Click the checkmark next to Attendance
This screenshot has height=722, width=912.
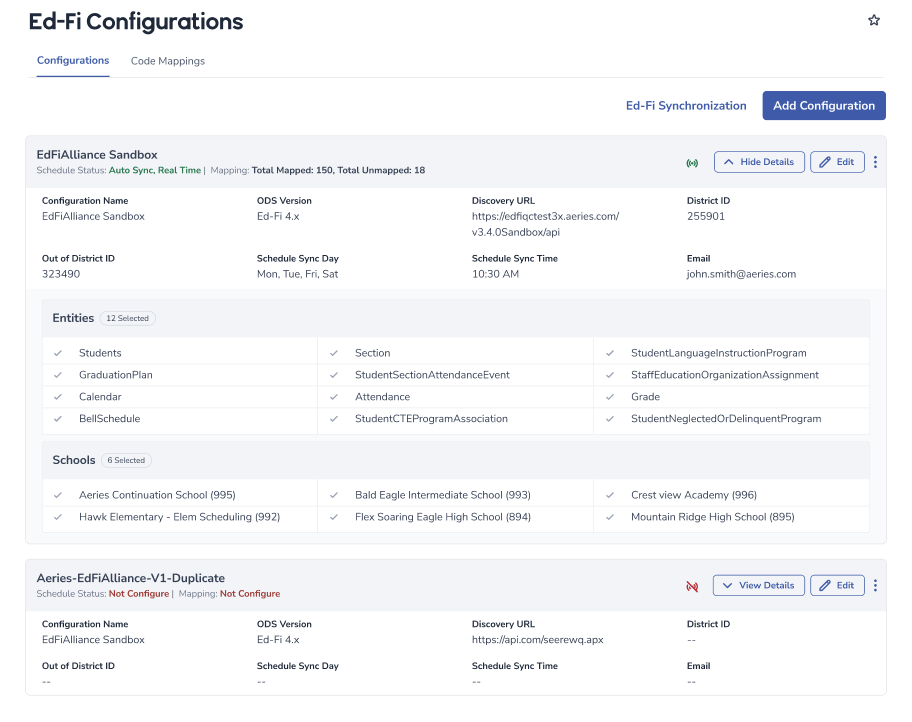tap(334, 397)
